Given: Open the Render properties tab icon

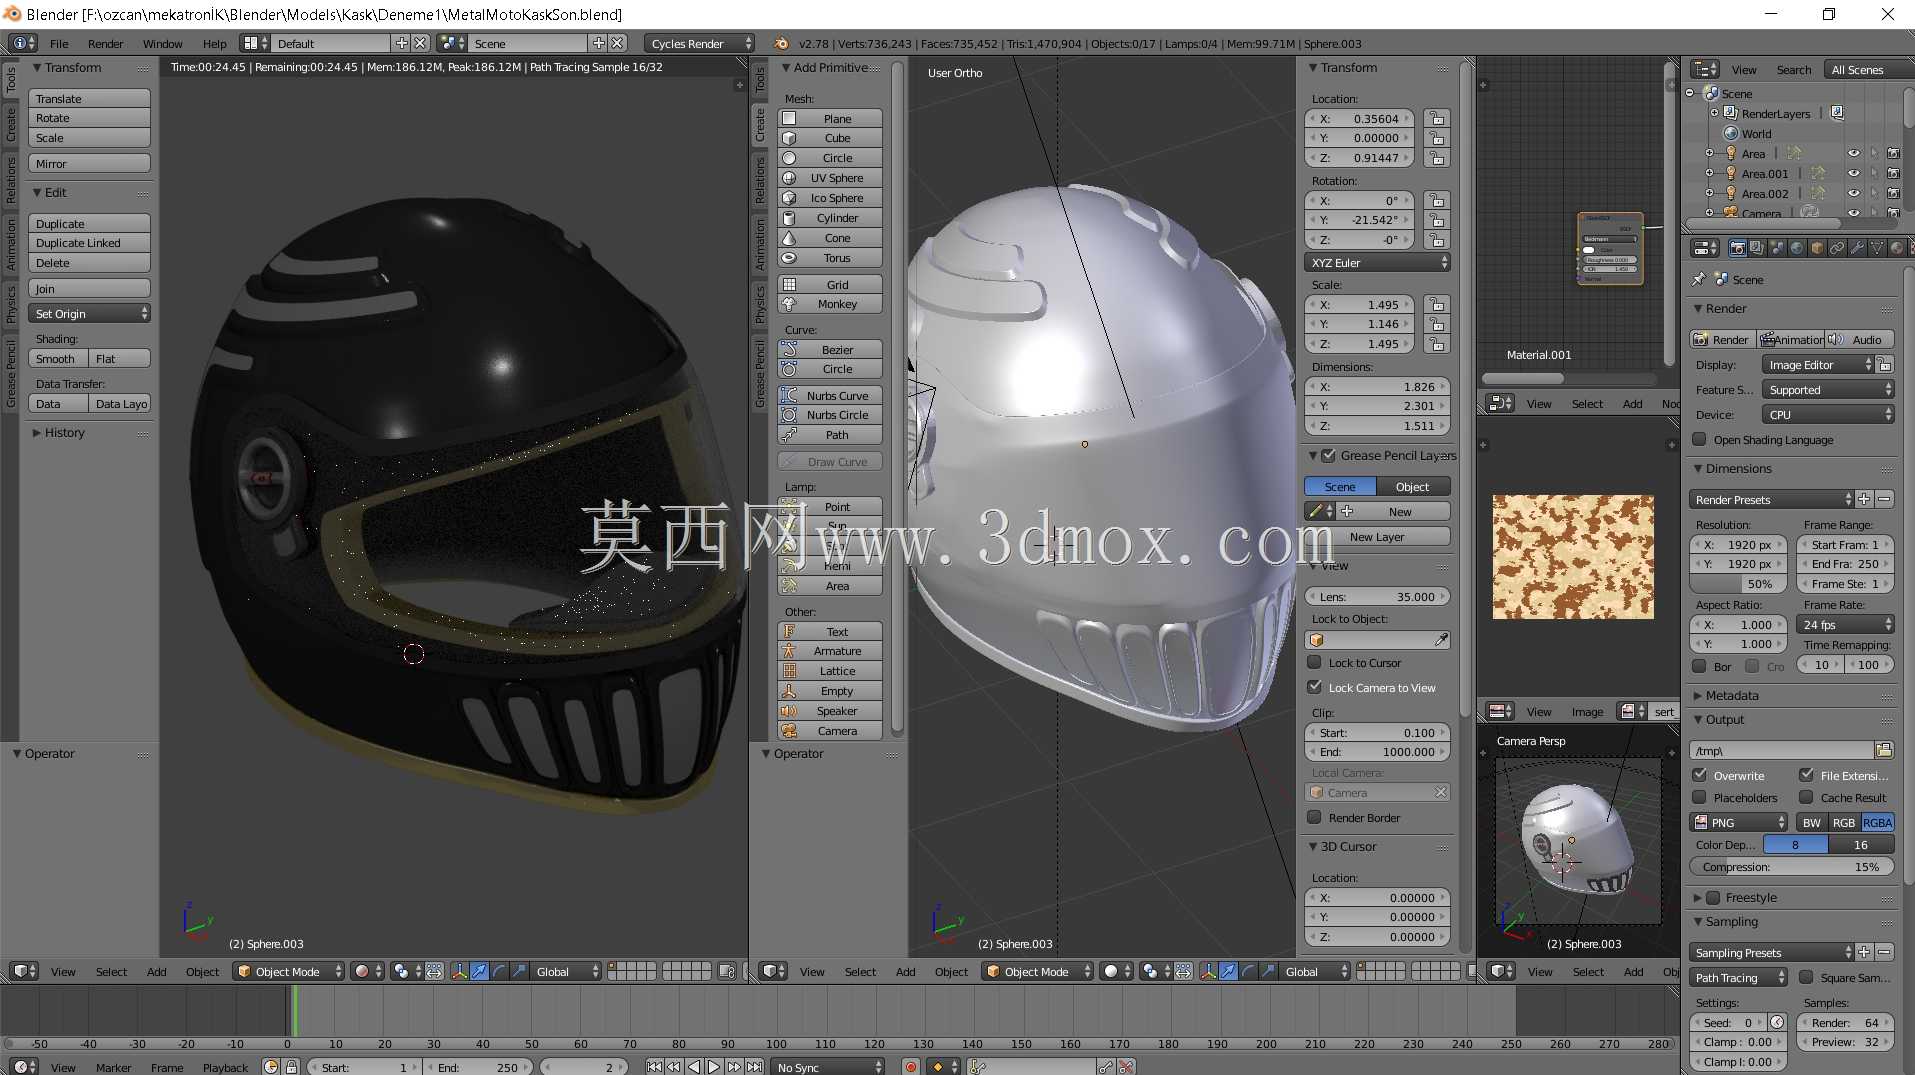Looking at the screenshot, I should pos(1737,248).
